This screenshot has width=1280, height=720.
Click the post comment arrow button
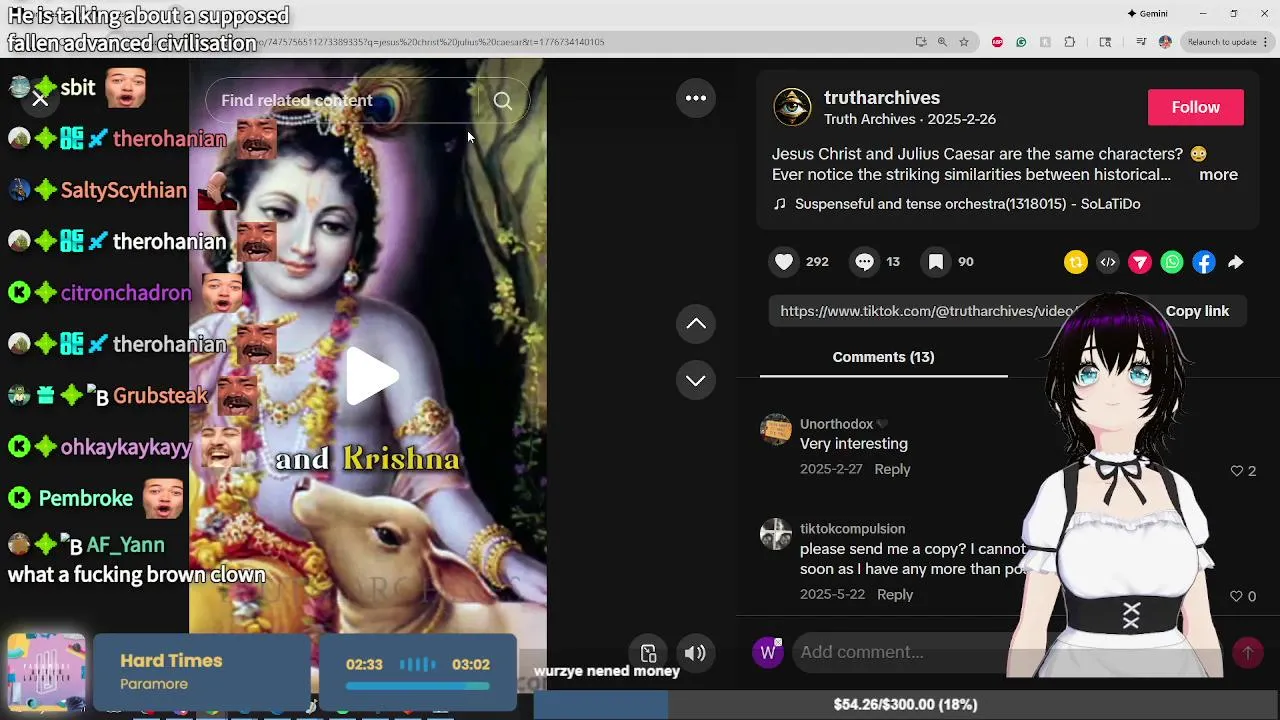click(x=1247, y=653)
